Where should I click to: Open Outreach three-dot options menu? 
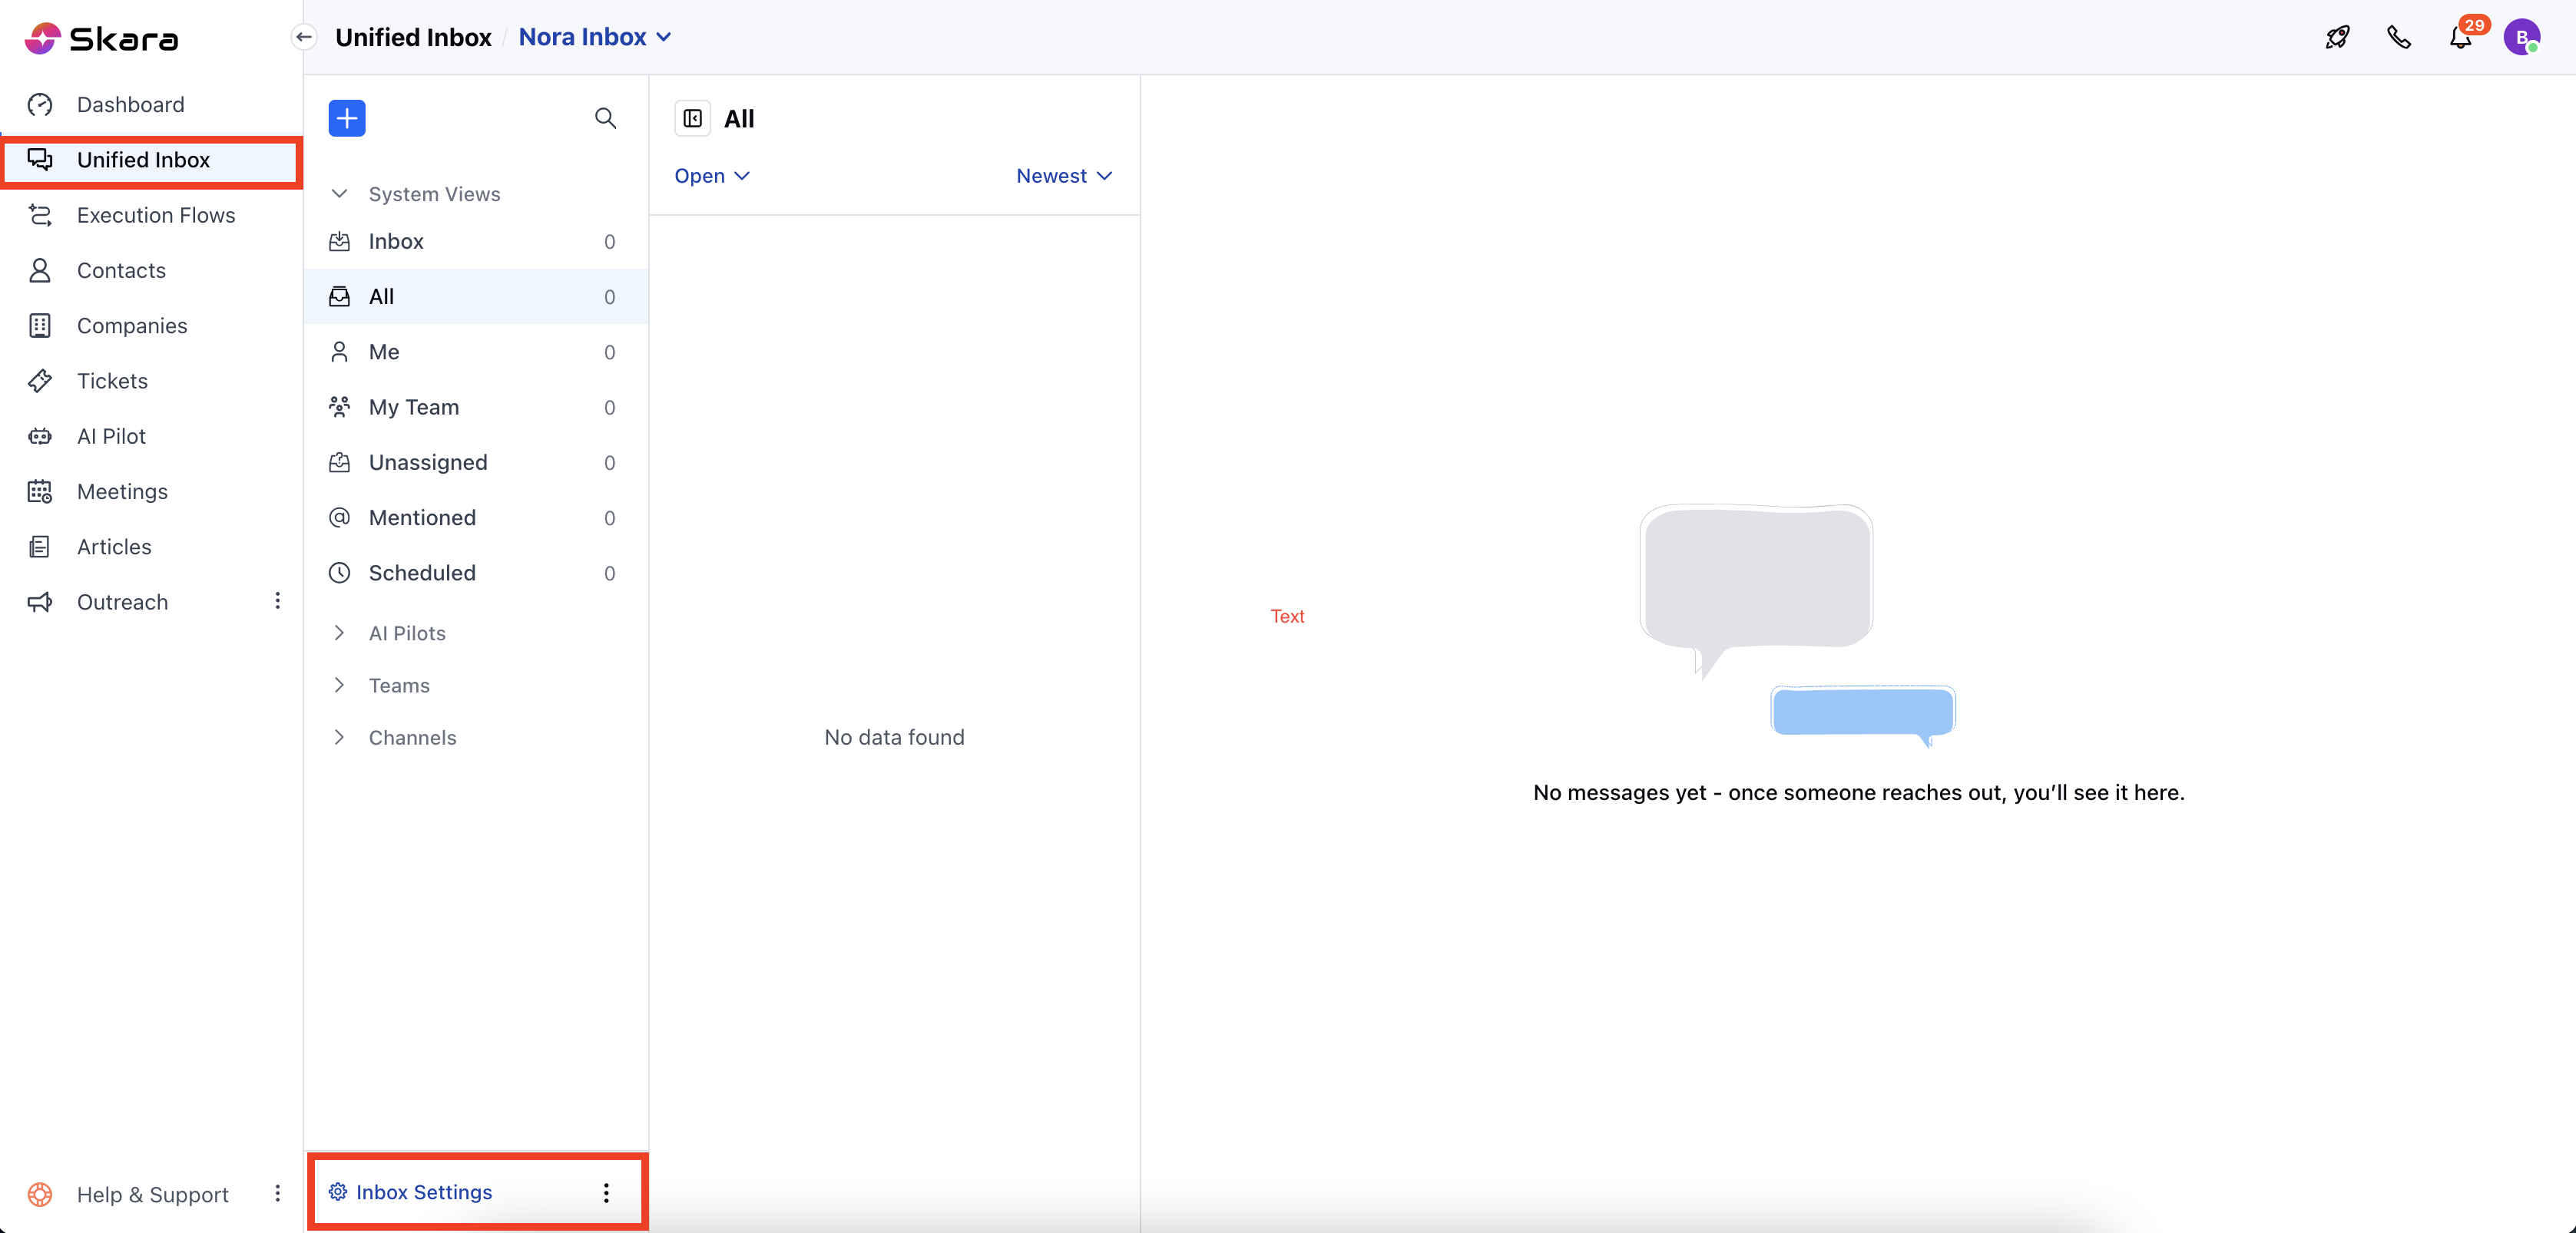point(277,601)
